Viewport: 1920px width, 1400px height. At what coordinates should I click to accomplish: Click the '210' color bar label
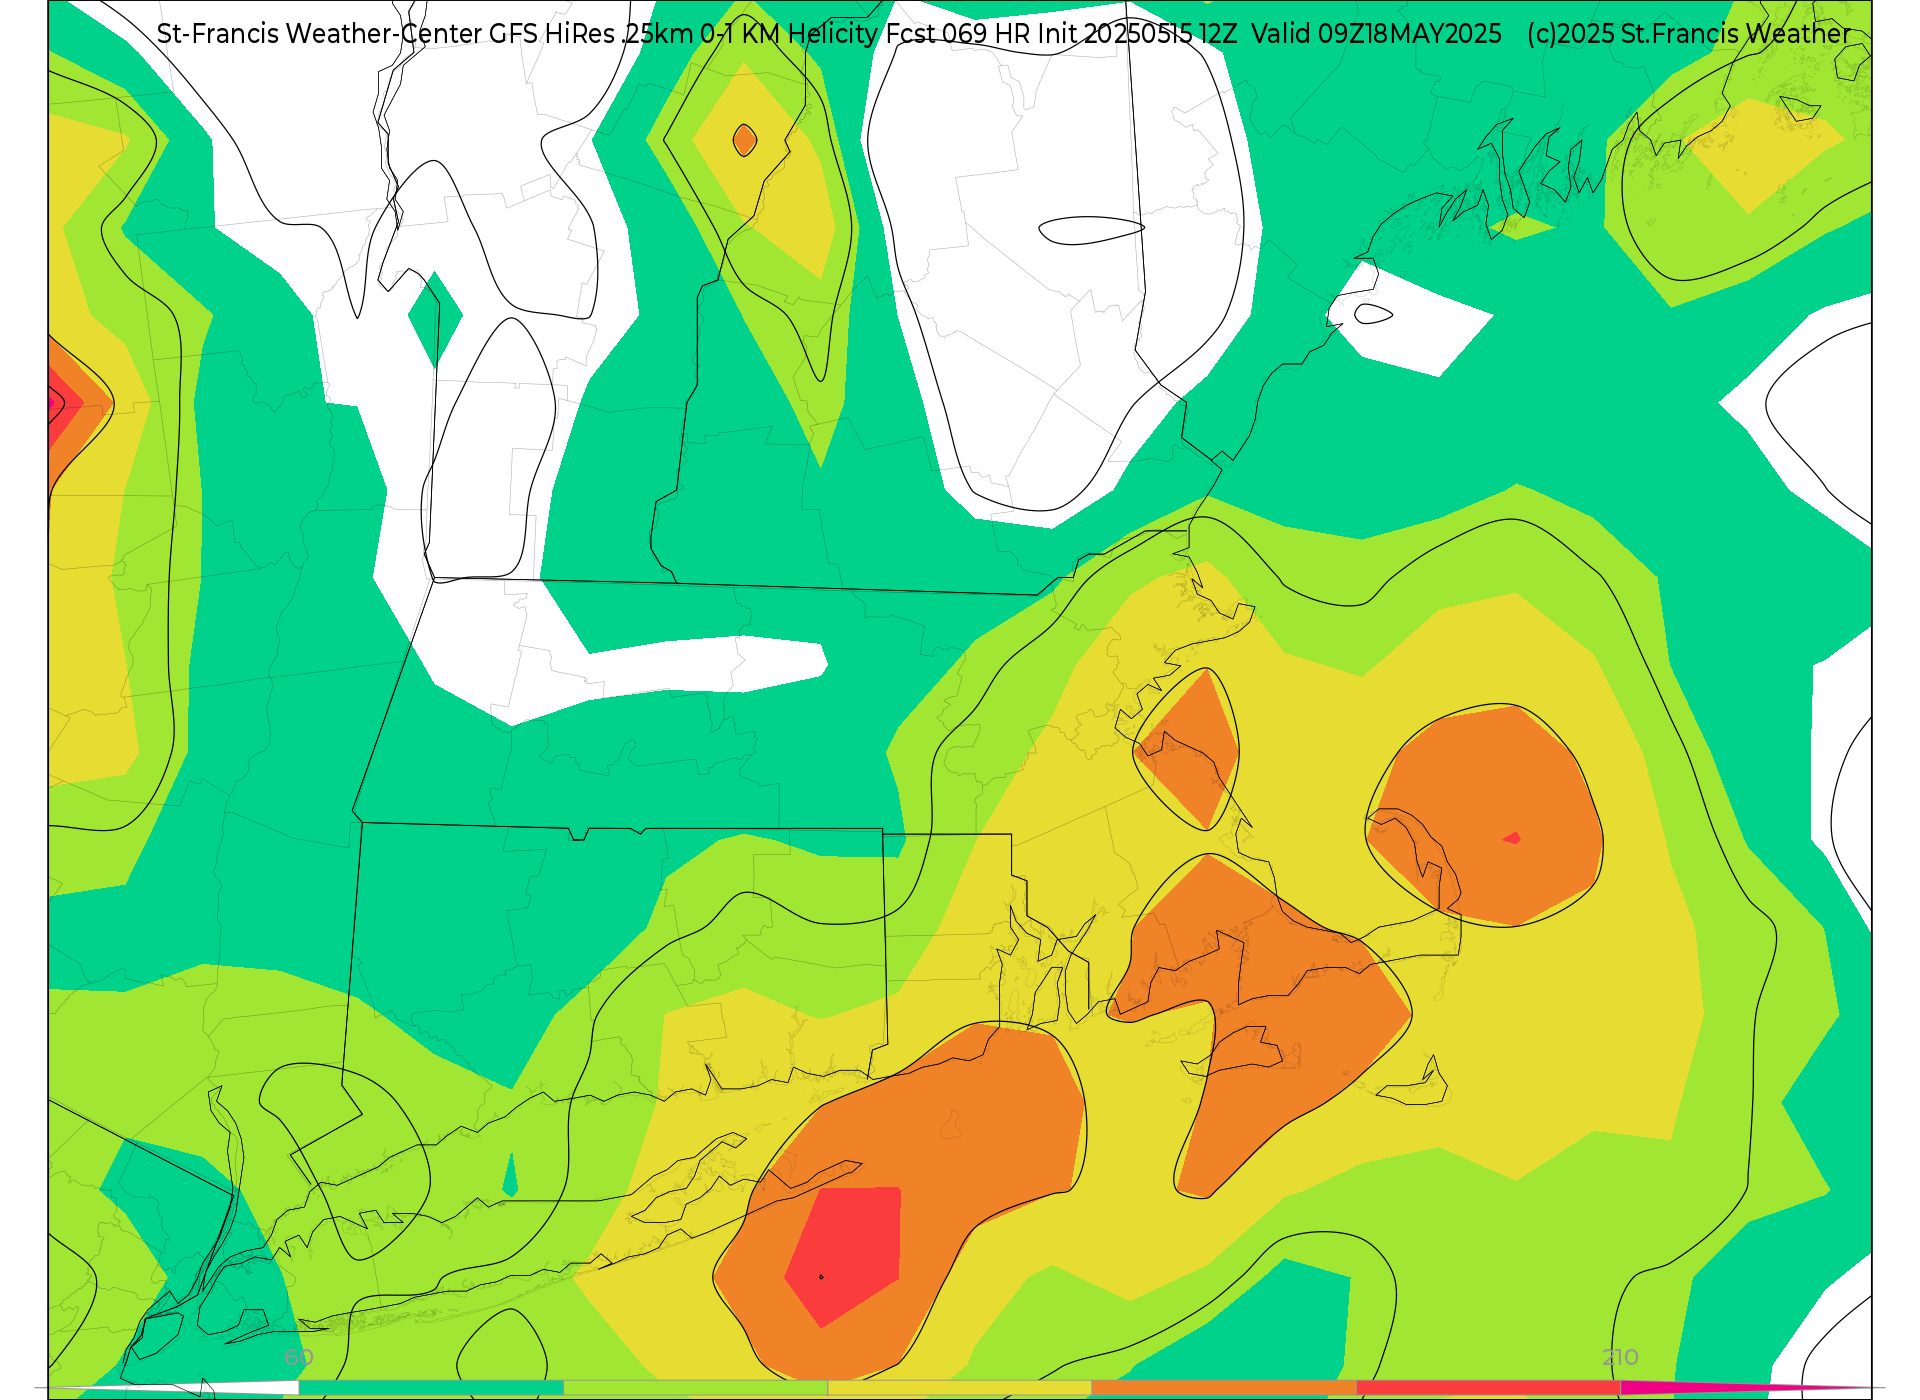[x=1620, y=1358]
